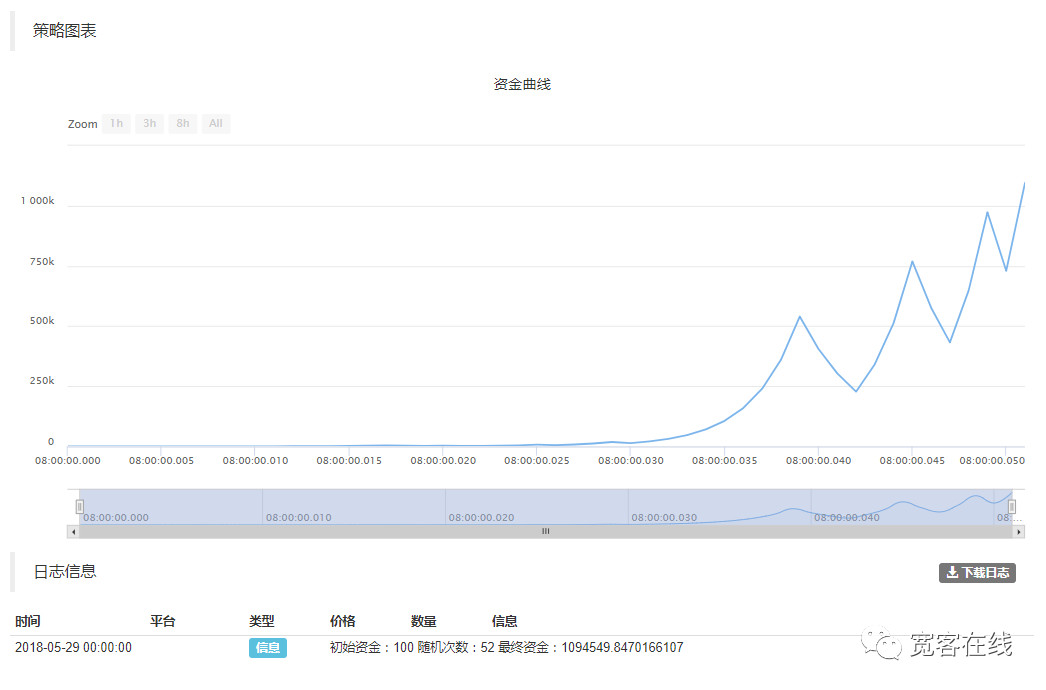1046x690 pixels.
Task: Click the 资金曲线 chart title
Action: [x=522, y=84]
